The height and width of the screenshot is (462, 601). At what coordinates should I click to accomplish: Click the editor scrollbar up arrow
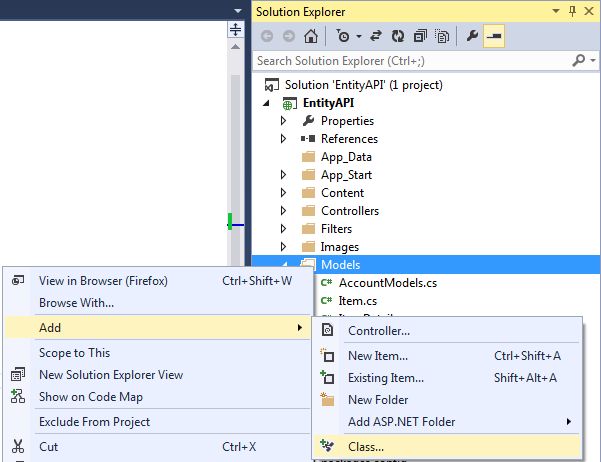(x=235, y=47)
